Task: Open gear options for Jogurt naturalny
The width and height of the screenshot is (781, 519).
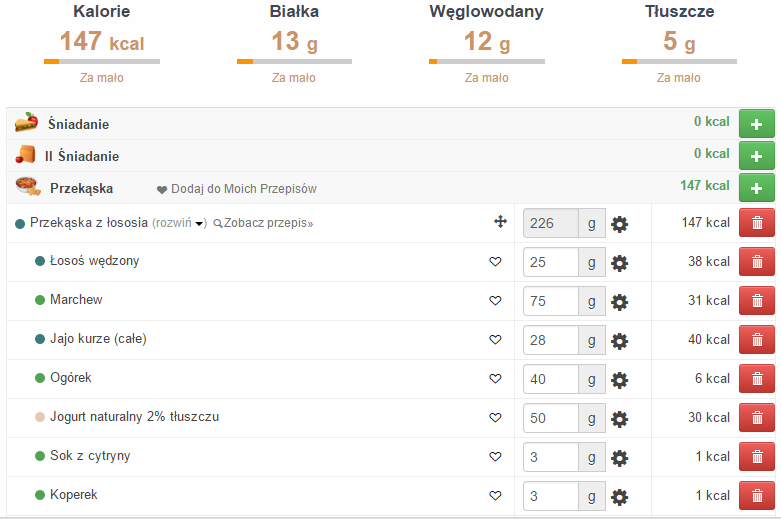Action: (x=619, y=418)
